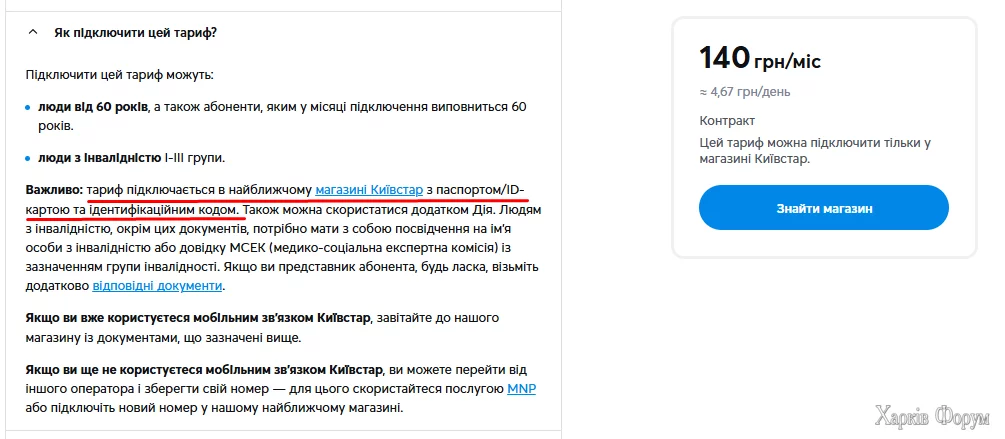The image size is (1005, 439).
Task: Click the "Харків Форум" watermark logo
Action: point(932,416)
